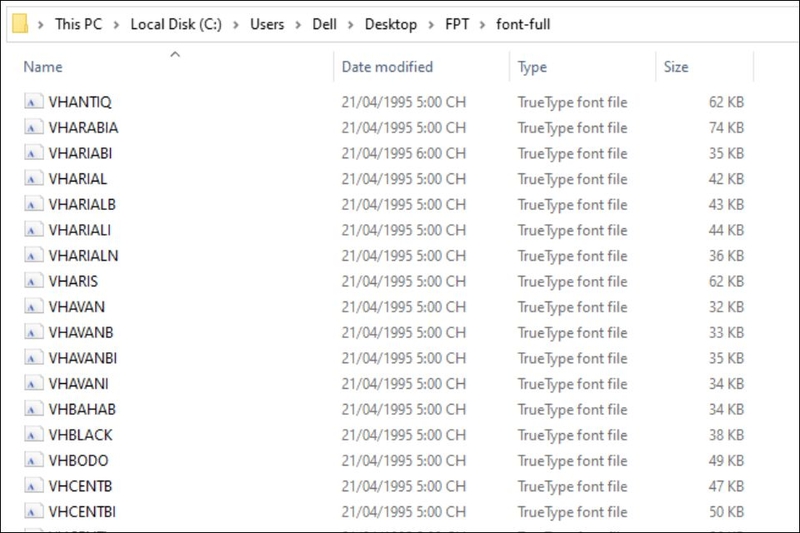Click the 38 KB size value
This screenshot has height=533, width=800.
pos(726,435)
